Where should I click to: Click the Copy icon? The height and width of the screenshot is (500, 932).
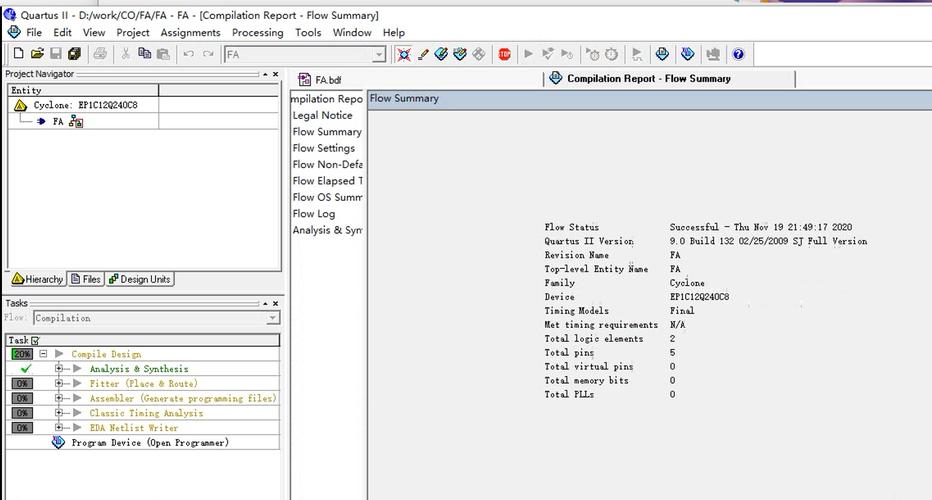(x=144, y=54)
